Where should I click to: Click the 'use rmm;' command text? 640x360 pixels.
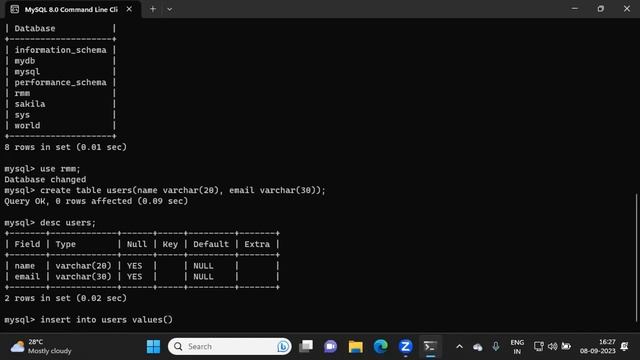point(60,169)
